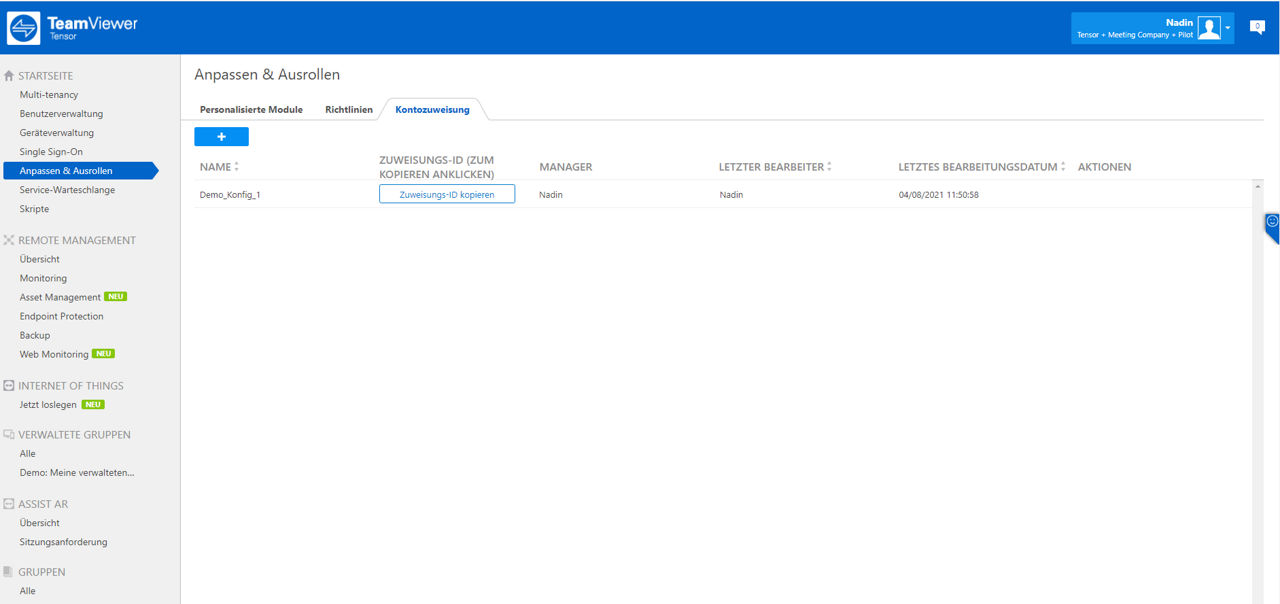This screenshot has height=604, width=1280.
Task: Open Geräteverwaltung in sidebar
Action: (x=57, y=133)
